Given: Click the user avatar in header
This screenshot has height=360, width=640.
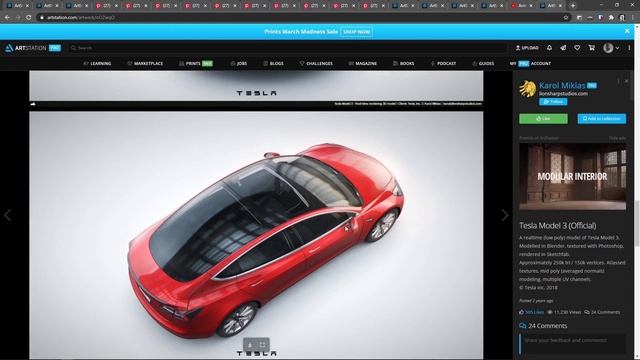Looking at the screenshot, I should (x=608, y=48).
